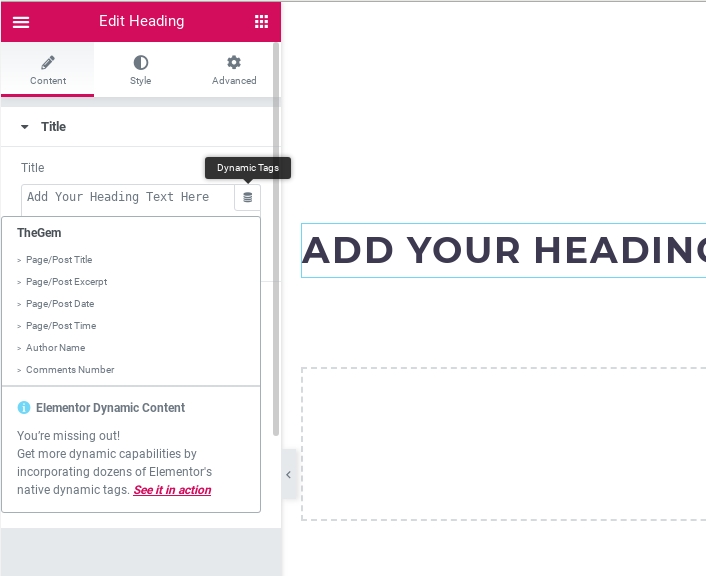Viewport: 706px width, 576px height.
Task: Open the hamburger menu in header
Action: pos(21,22)
